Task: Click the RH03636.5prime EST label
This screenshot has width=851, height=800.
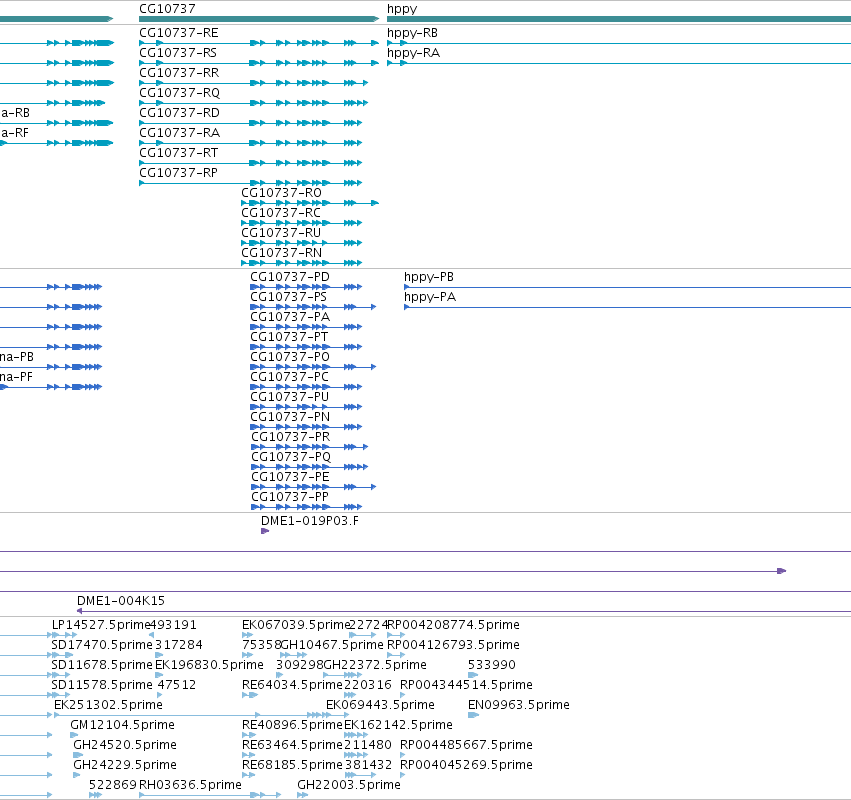Action: (190, 785)
